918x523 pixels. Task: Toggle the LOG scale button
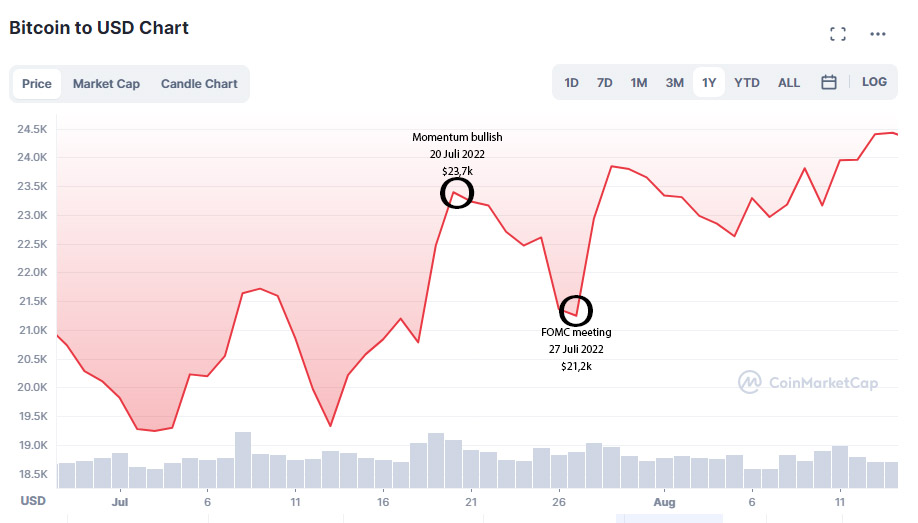[x=874, y=82]
